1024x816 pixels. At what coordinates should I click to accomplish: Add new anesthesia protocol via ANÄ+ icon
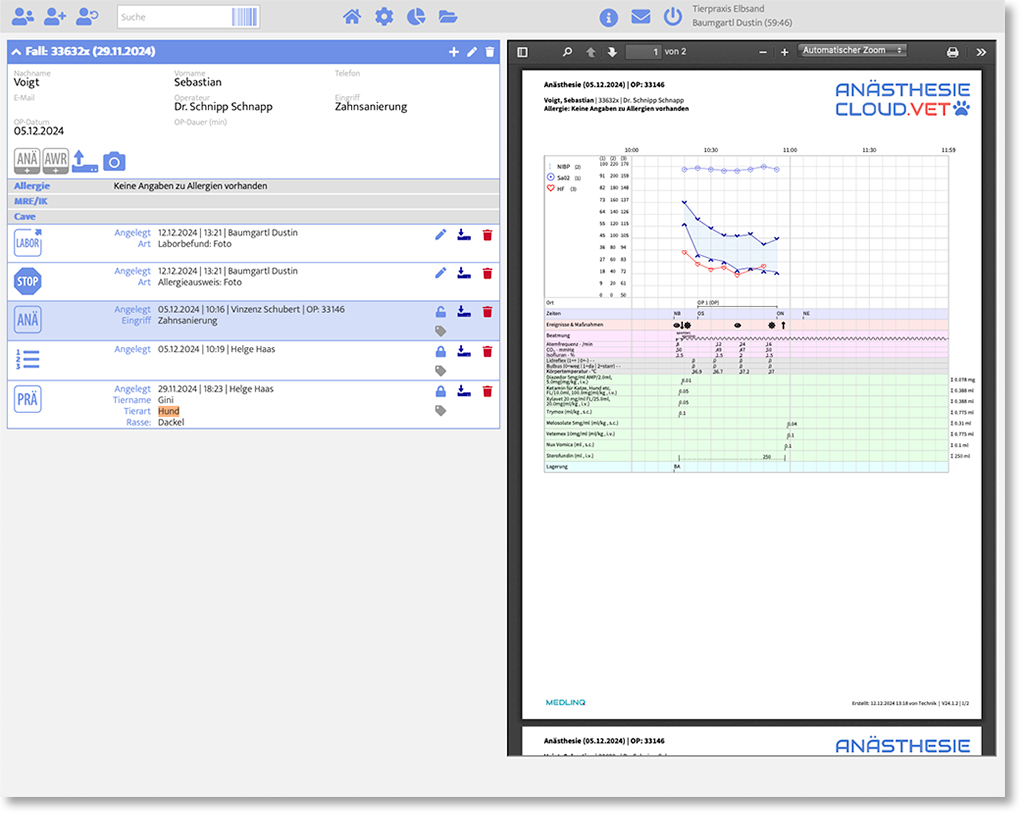click(x=27, y=160)
